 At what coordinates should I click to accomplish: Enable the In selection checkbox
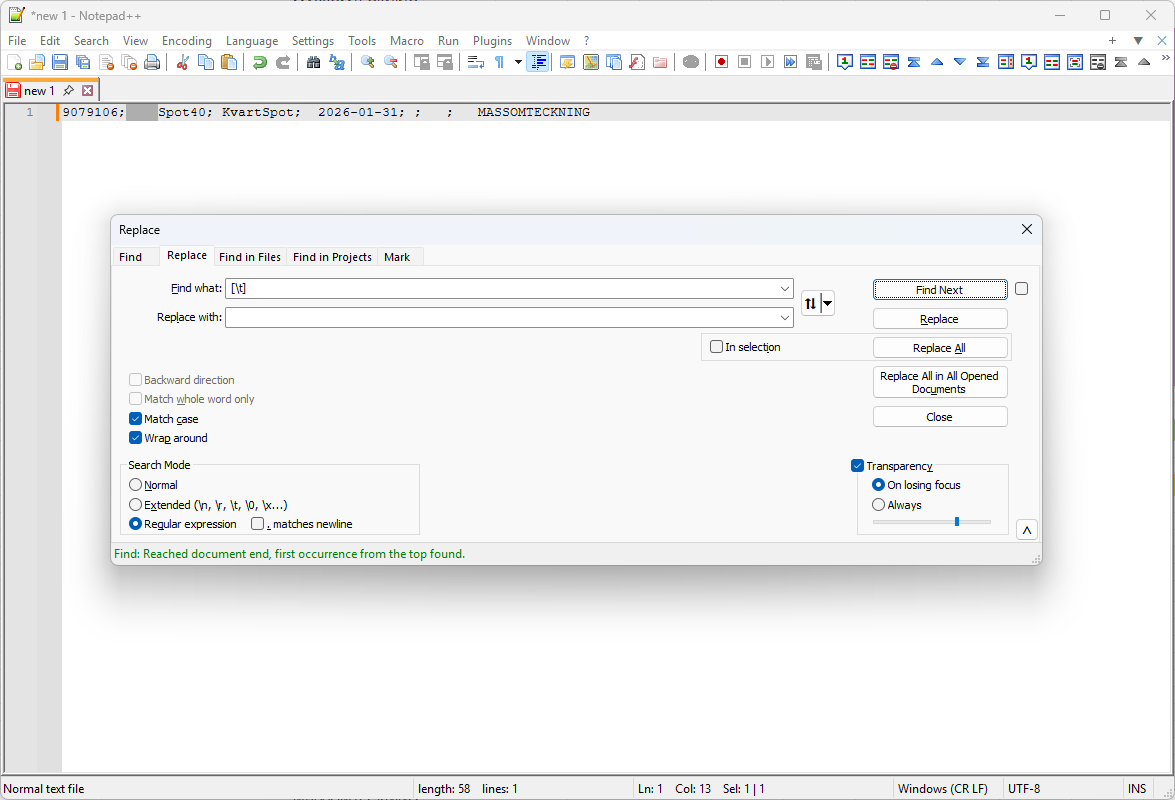pos(716,347)
